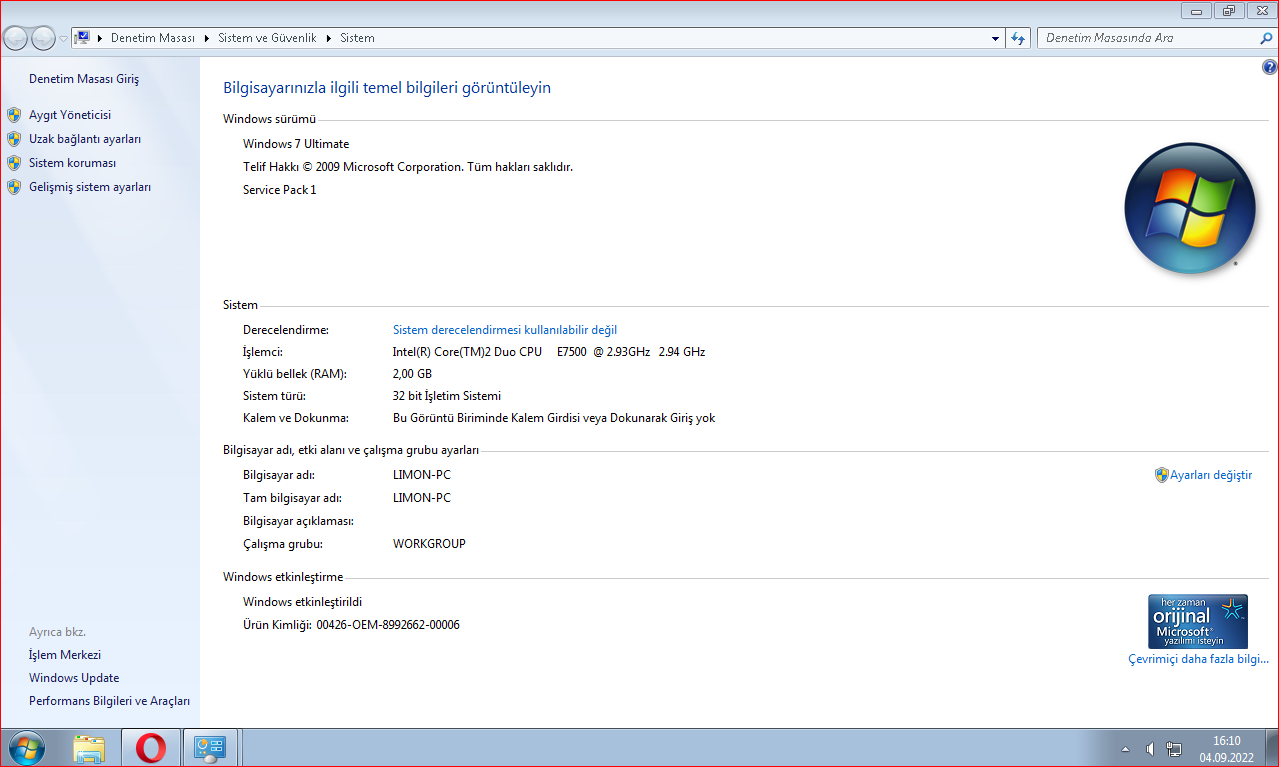Click the search magnifier icon
Image resolution: width=1279 pixels, height=767 pixels.
1266,38
